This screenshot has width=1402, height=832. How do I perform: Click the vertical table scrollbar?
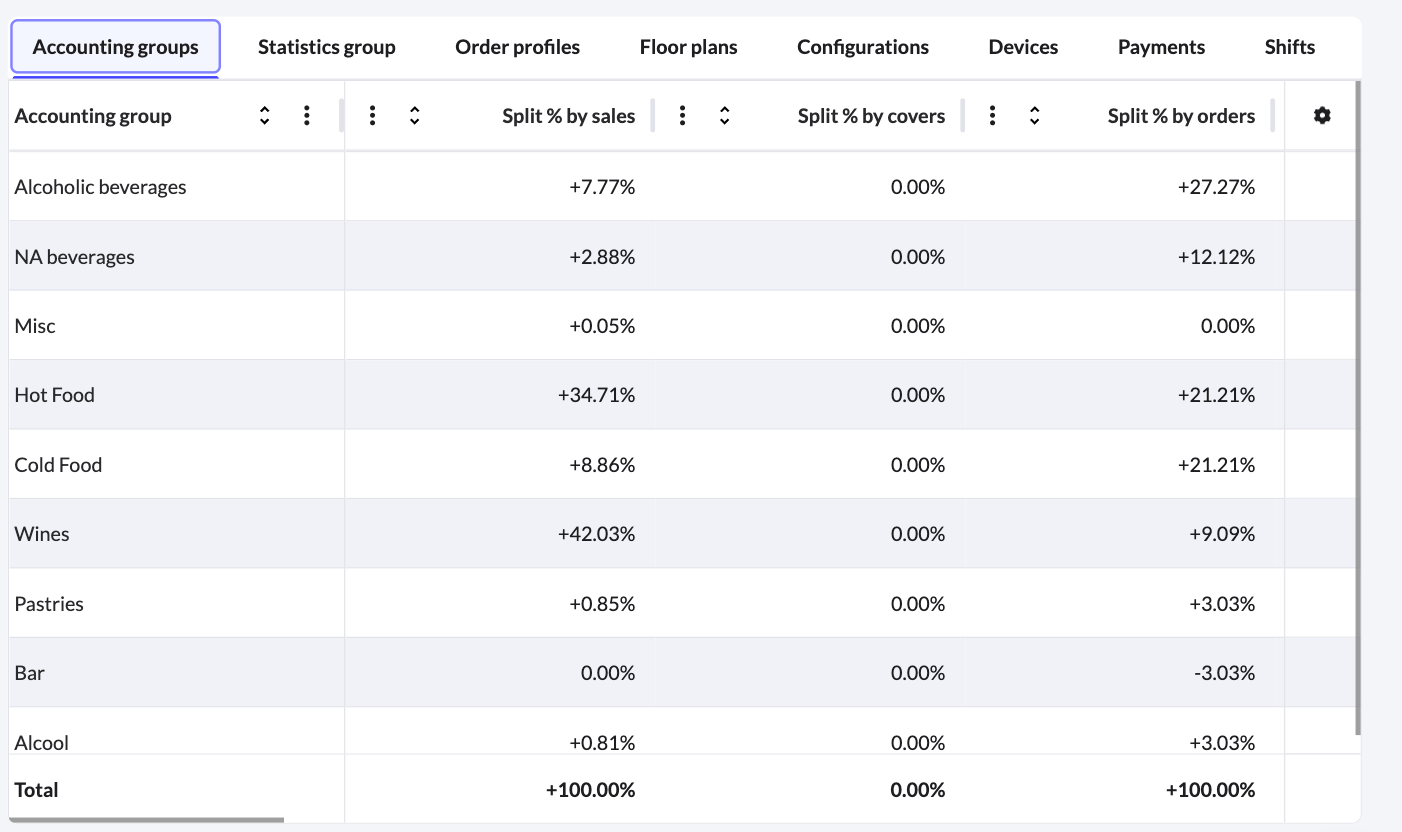coord(1357,400)
